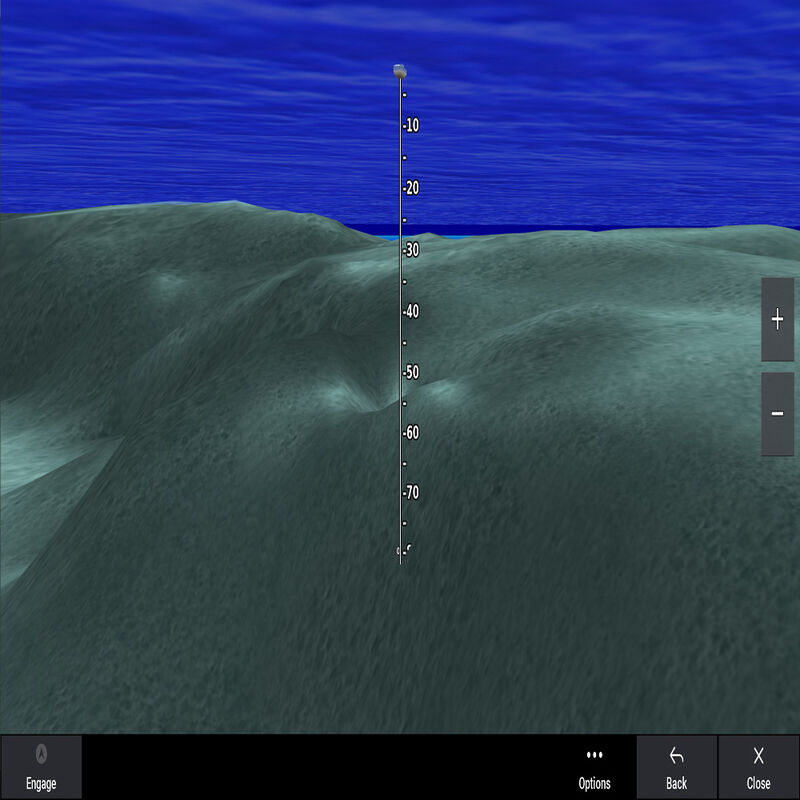
Task: Open the Options menu
Action: point(596,770)
